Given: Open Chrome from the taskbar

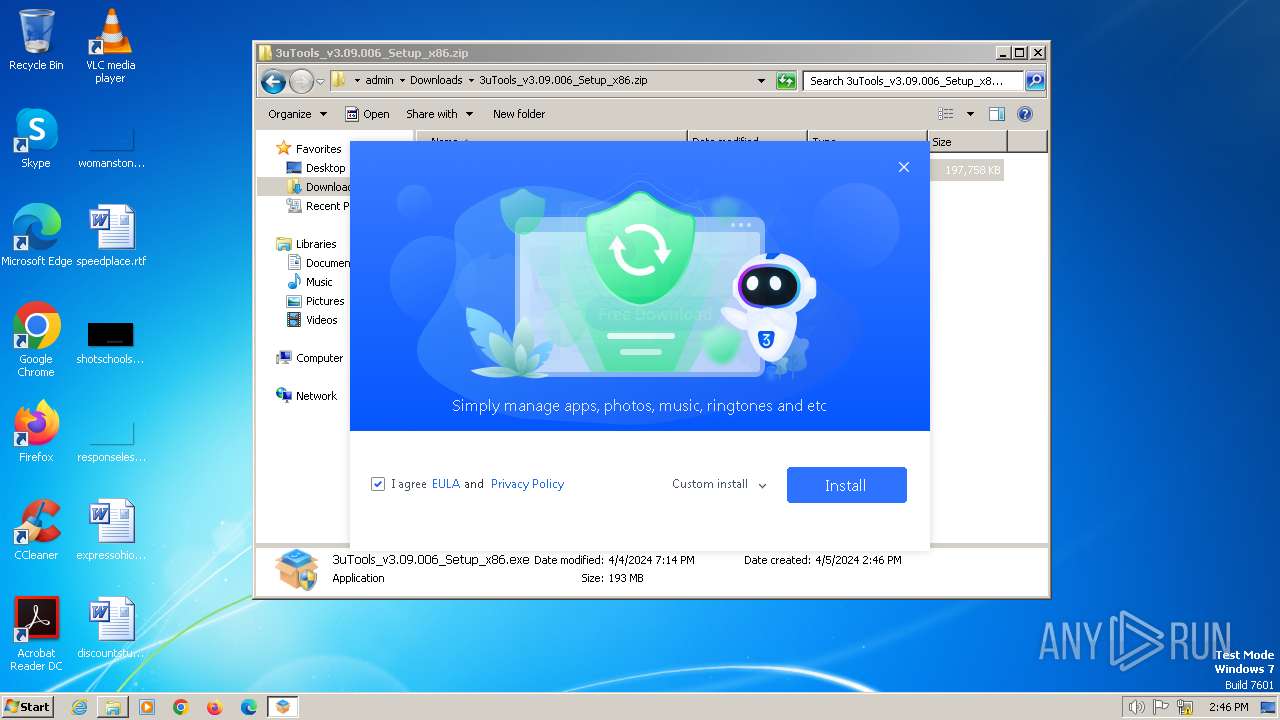Looking at the screenshot, I should click(x=181, y=707).
